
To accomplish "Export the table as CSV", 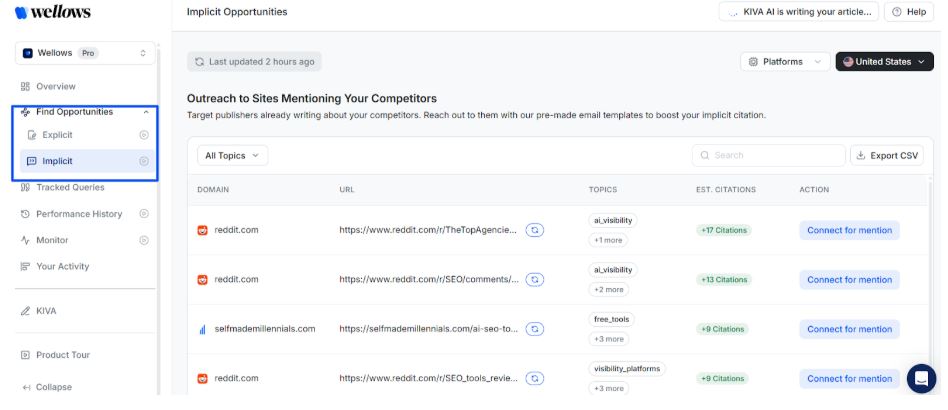I will pyautogui.click(x=886, y=156).
